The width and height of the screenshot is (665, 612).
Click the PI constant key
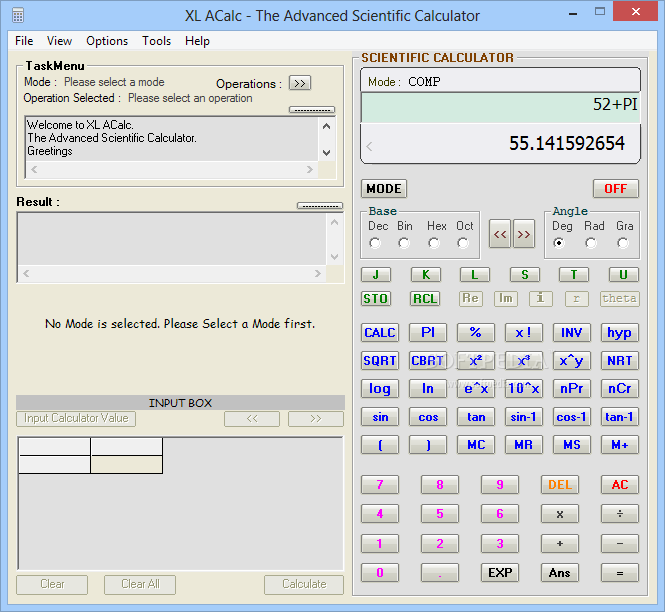click(428, 332)
